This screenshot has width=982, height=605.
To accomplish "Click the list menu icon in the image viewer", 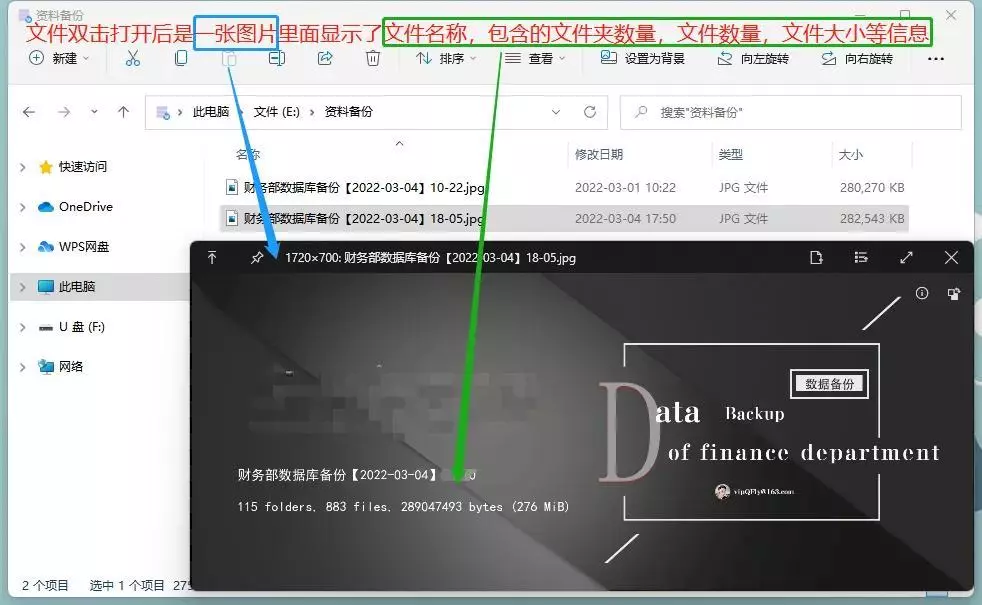I will tap(861, 257).
